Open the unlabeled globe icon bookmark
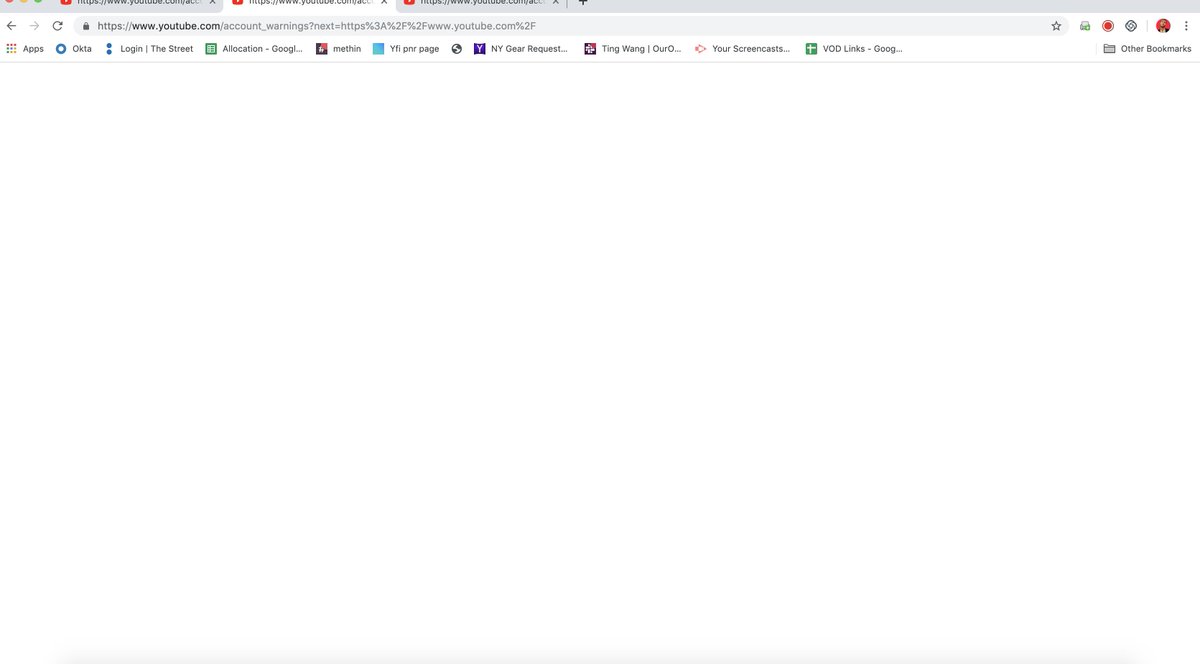Viewport: 1200px width, 664px height. (457, 48)
